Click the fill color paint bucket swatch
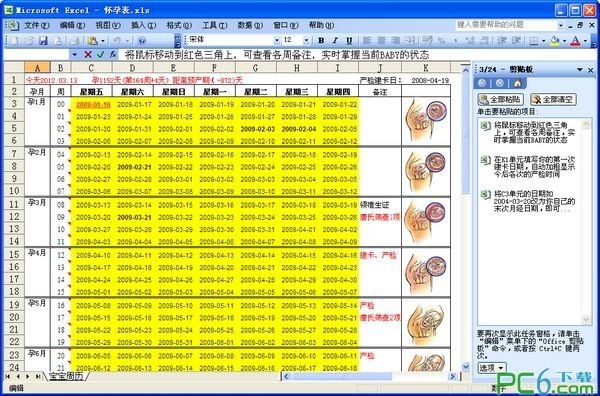The height and width of the screenshot is (396, 600). pyautogui.click(x=554, y=41)
